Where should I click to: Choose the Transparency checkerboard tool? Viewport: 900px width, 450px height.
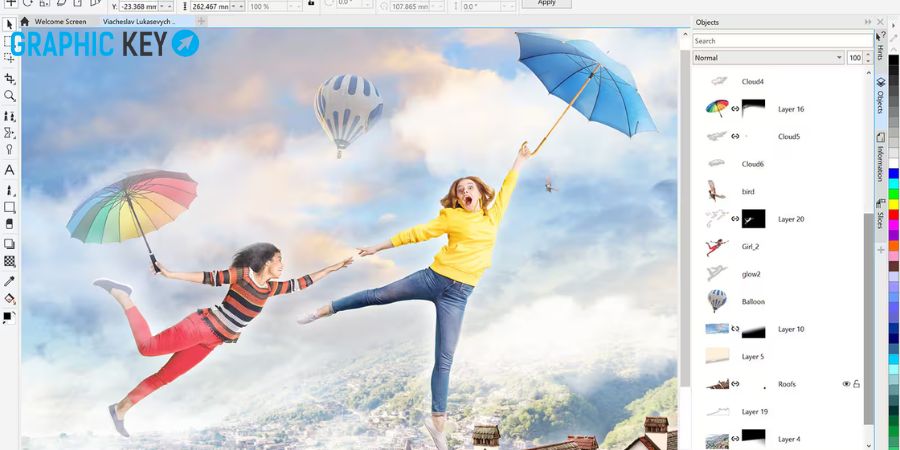(x=9, y=261)
